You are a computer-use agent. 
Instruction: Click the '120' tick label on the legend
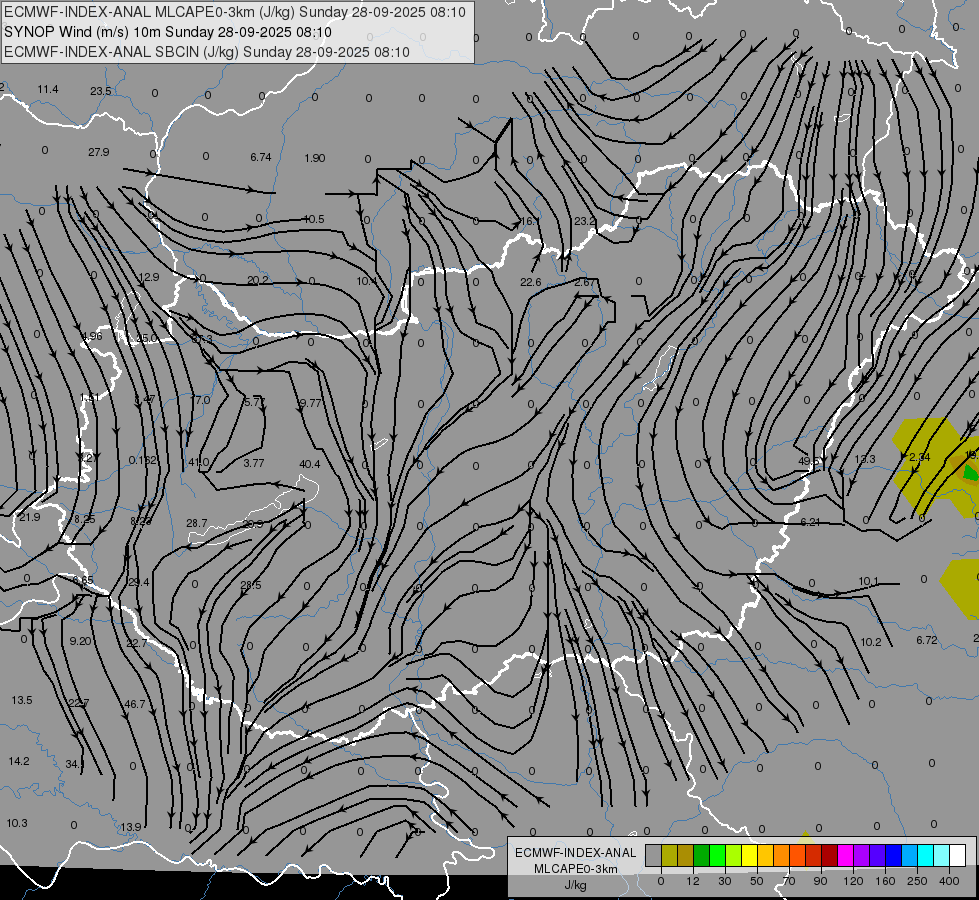pyautogui.click(x=853, y=881)
